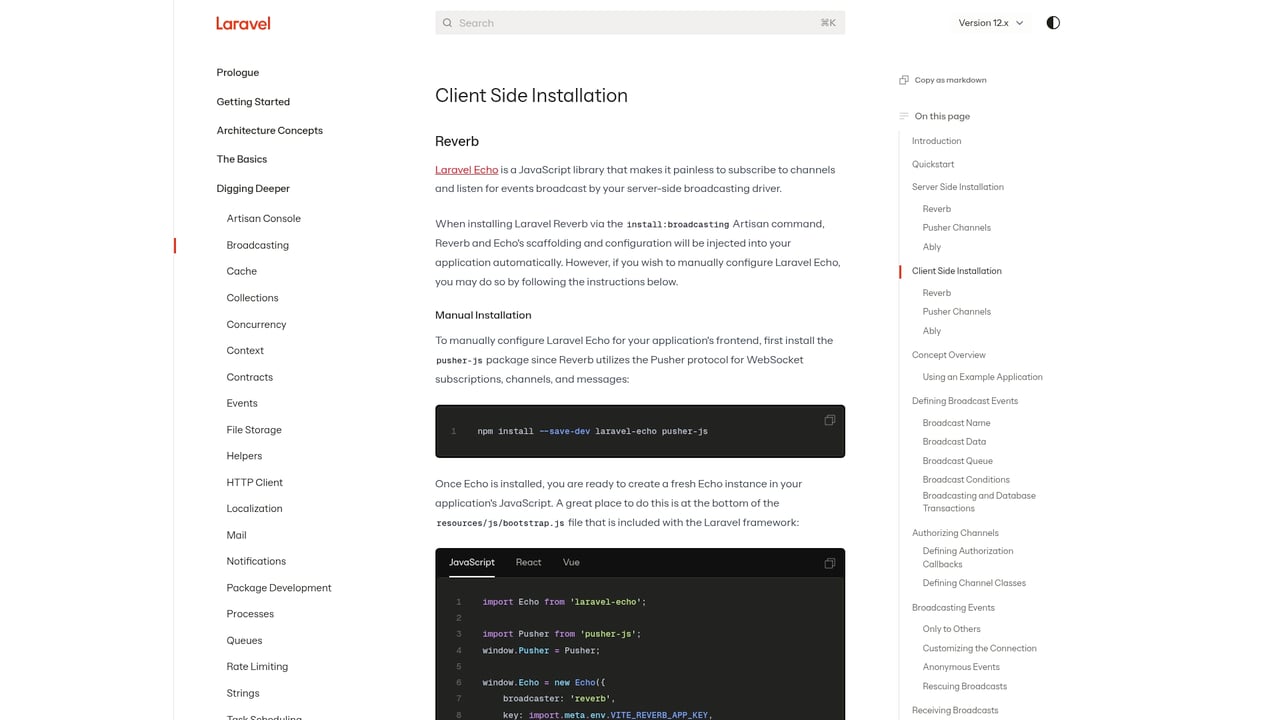Open the Version 12.x dropdown
1280x720 pixels.
[990, 22]
